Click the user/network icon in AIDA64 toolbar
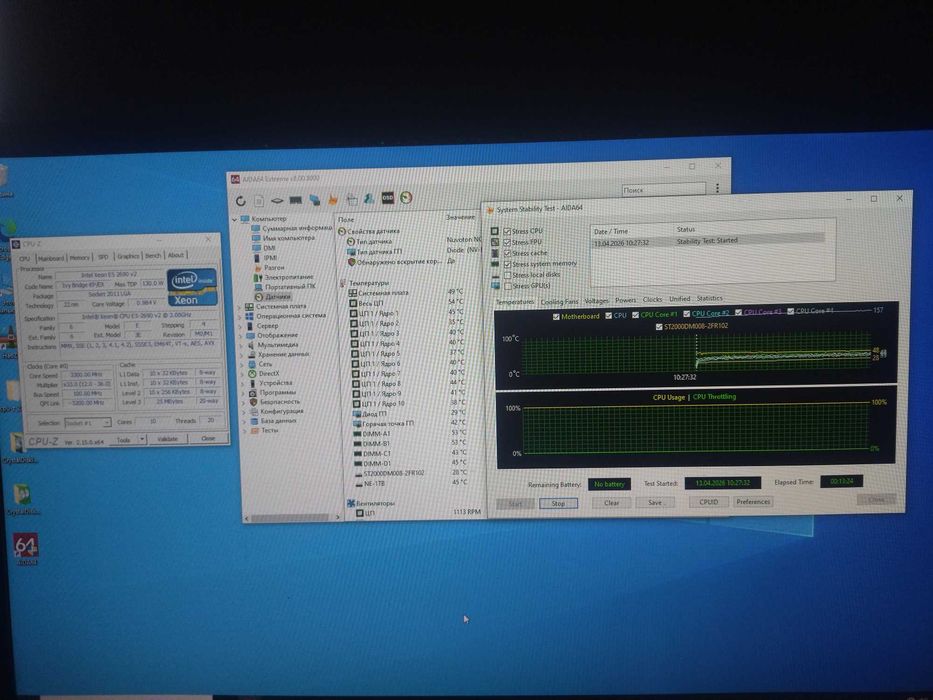The height and width of the screenshot is (700, 933). (x=369, y=198)
